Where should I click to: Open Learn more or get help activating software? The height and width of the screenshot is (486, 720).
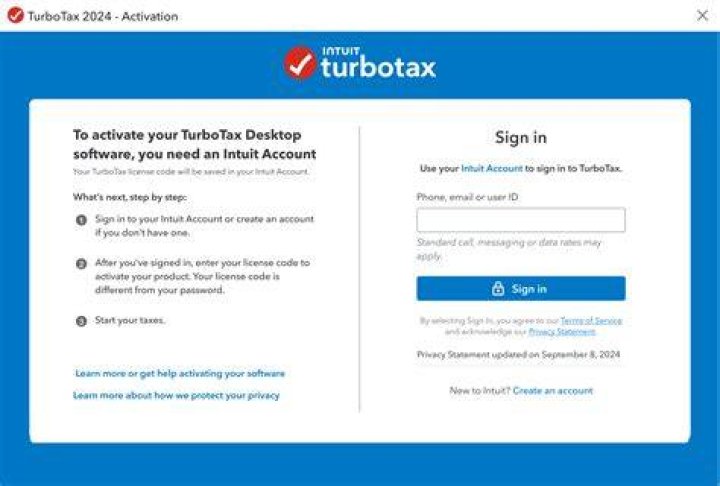180,373
